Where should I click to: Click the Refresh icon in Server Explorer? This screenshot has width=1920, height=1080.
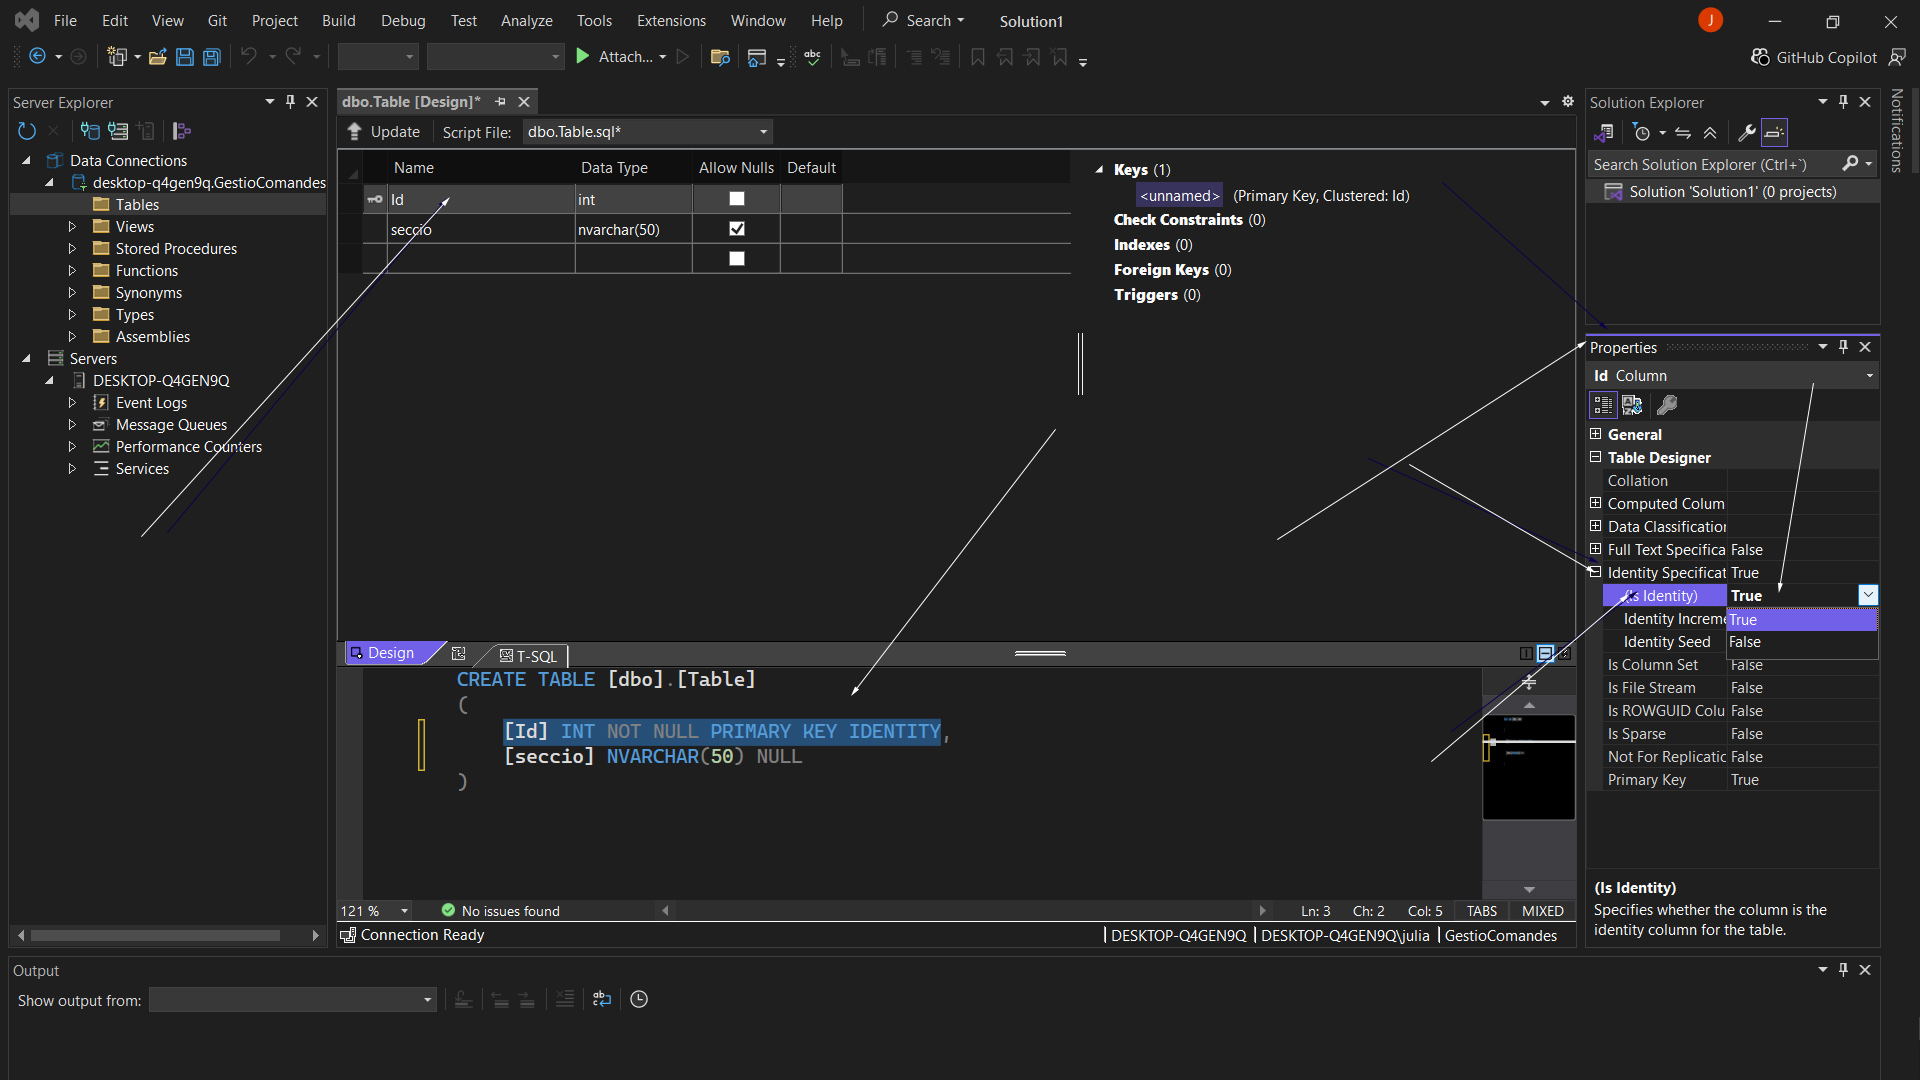coord(27,131)
